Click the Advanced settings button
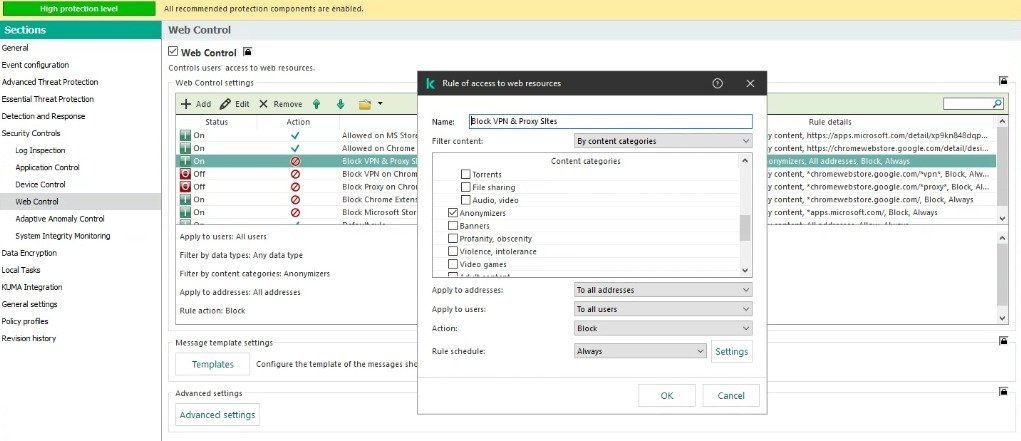 tap(217, 415)
